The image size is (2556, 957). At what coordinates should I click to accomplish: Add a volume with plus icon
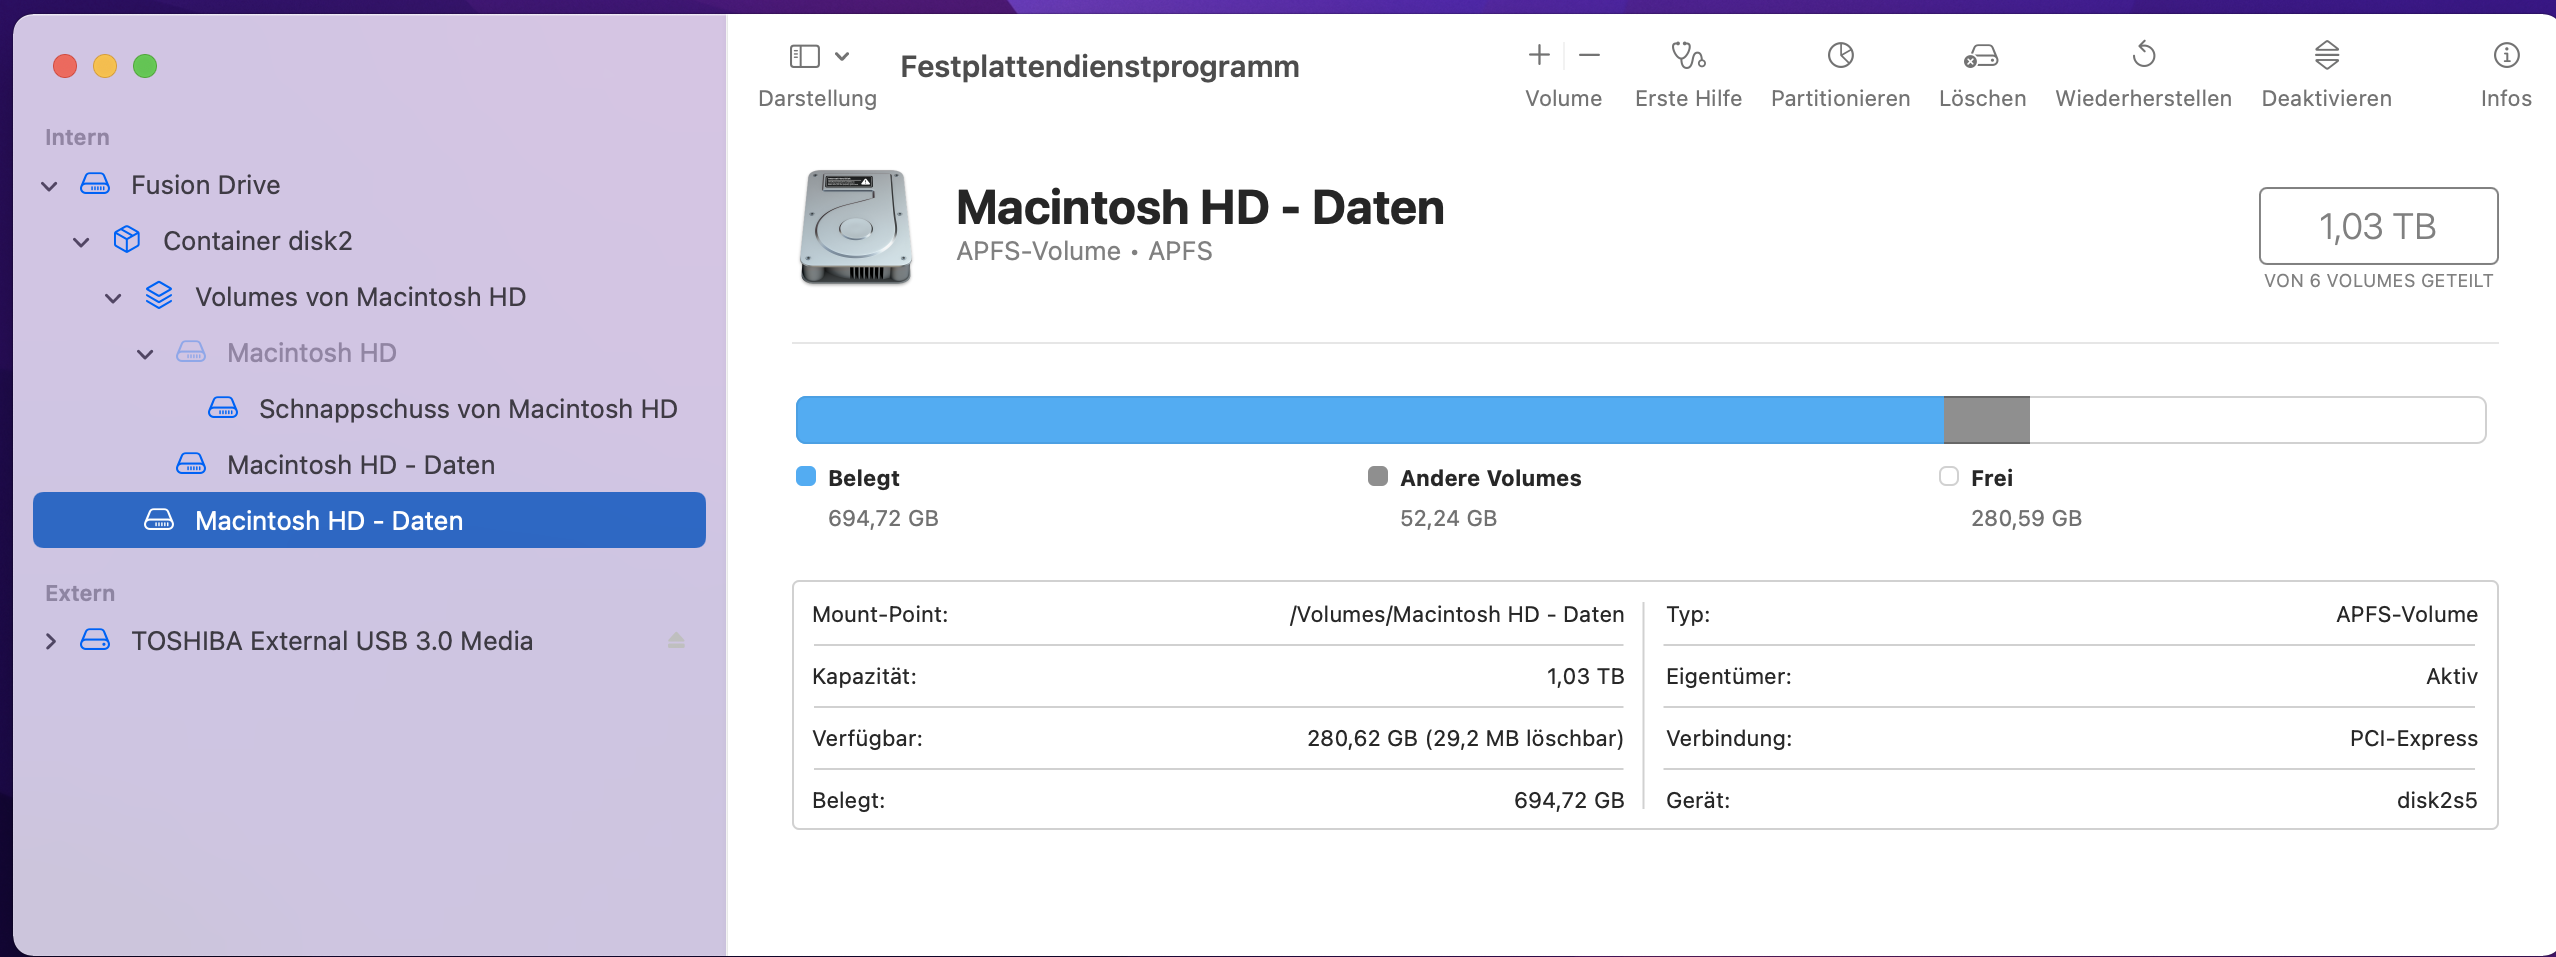tap(1539, 56)
